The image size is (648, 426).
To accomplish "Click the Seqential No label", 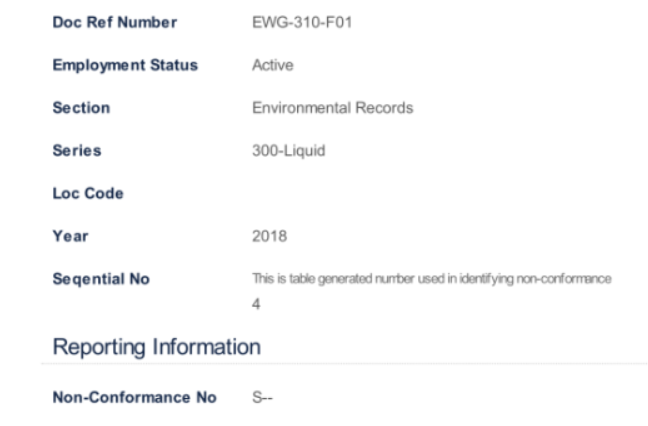I will (x=100, y=279).
